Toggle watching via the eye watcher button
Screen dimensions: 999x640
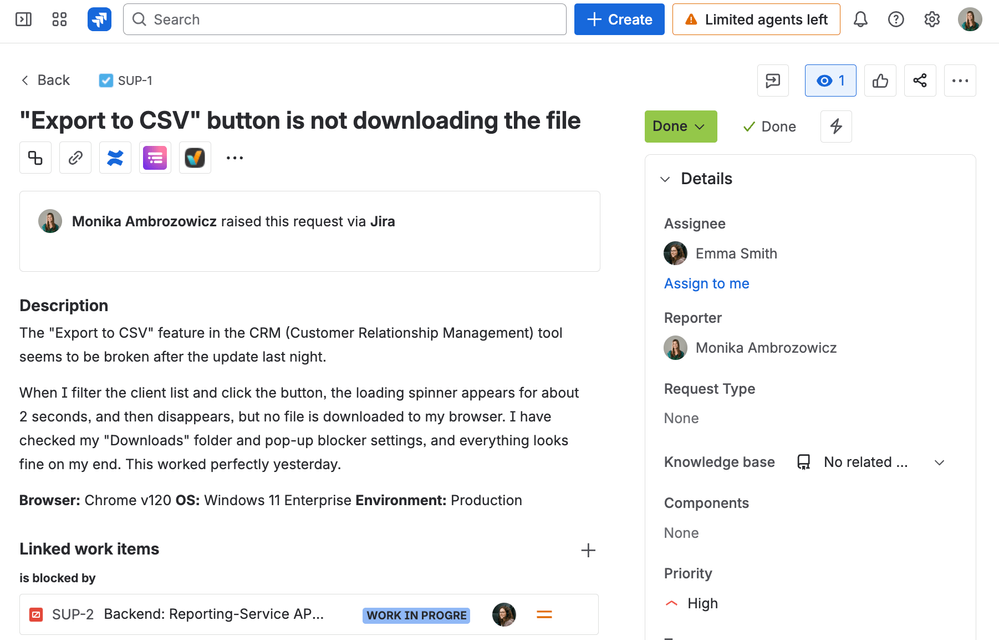(x=830, y=81)
